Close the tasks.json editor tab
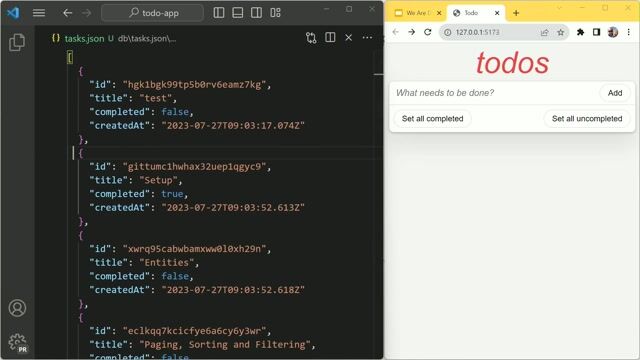This screenshot has height=360, width=640. [x=349, y=38]
